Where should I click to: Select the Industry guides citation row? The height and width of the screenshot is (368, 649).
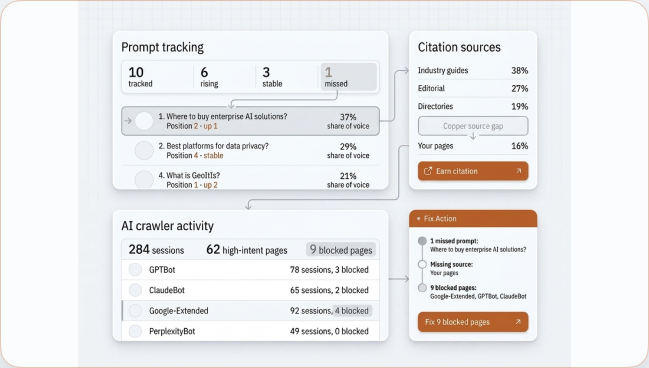[473, 70]
